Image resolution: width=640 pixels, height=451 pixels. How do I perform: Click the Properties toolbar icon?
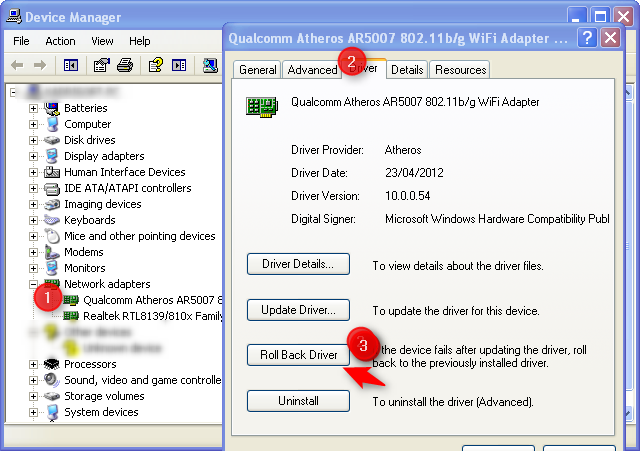click(x=101, y=66)
